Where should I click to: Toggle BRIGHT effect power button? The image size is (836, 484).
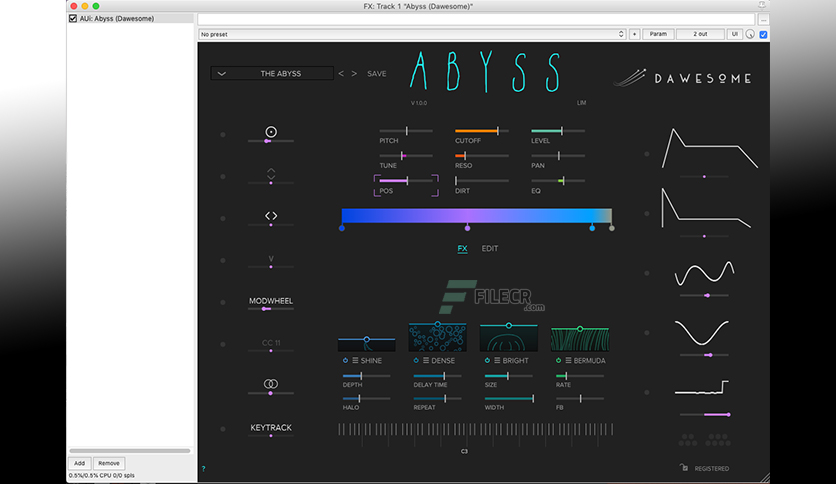(487, 361)
